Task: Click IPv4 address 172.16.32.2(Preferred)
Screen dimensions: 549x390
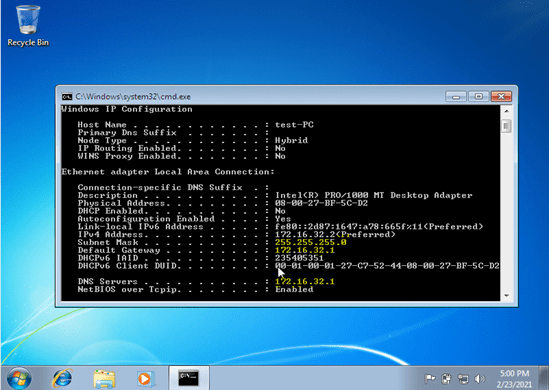Action: (335, 234)
